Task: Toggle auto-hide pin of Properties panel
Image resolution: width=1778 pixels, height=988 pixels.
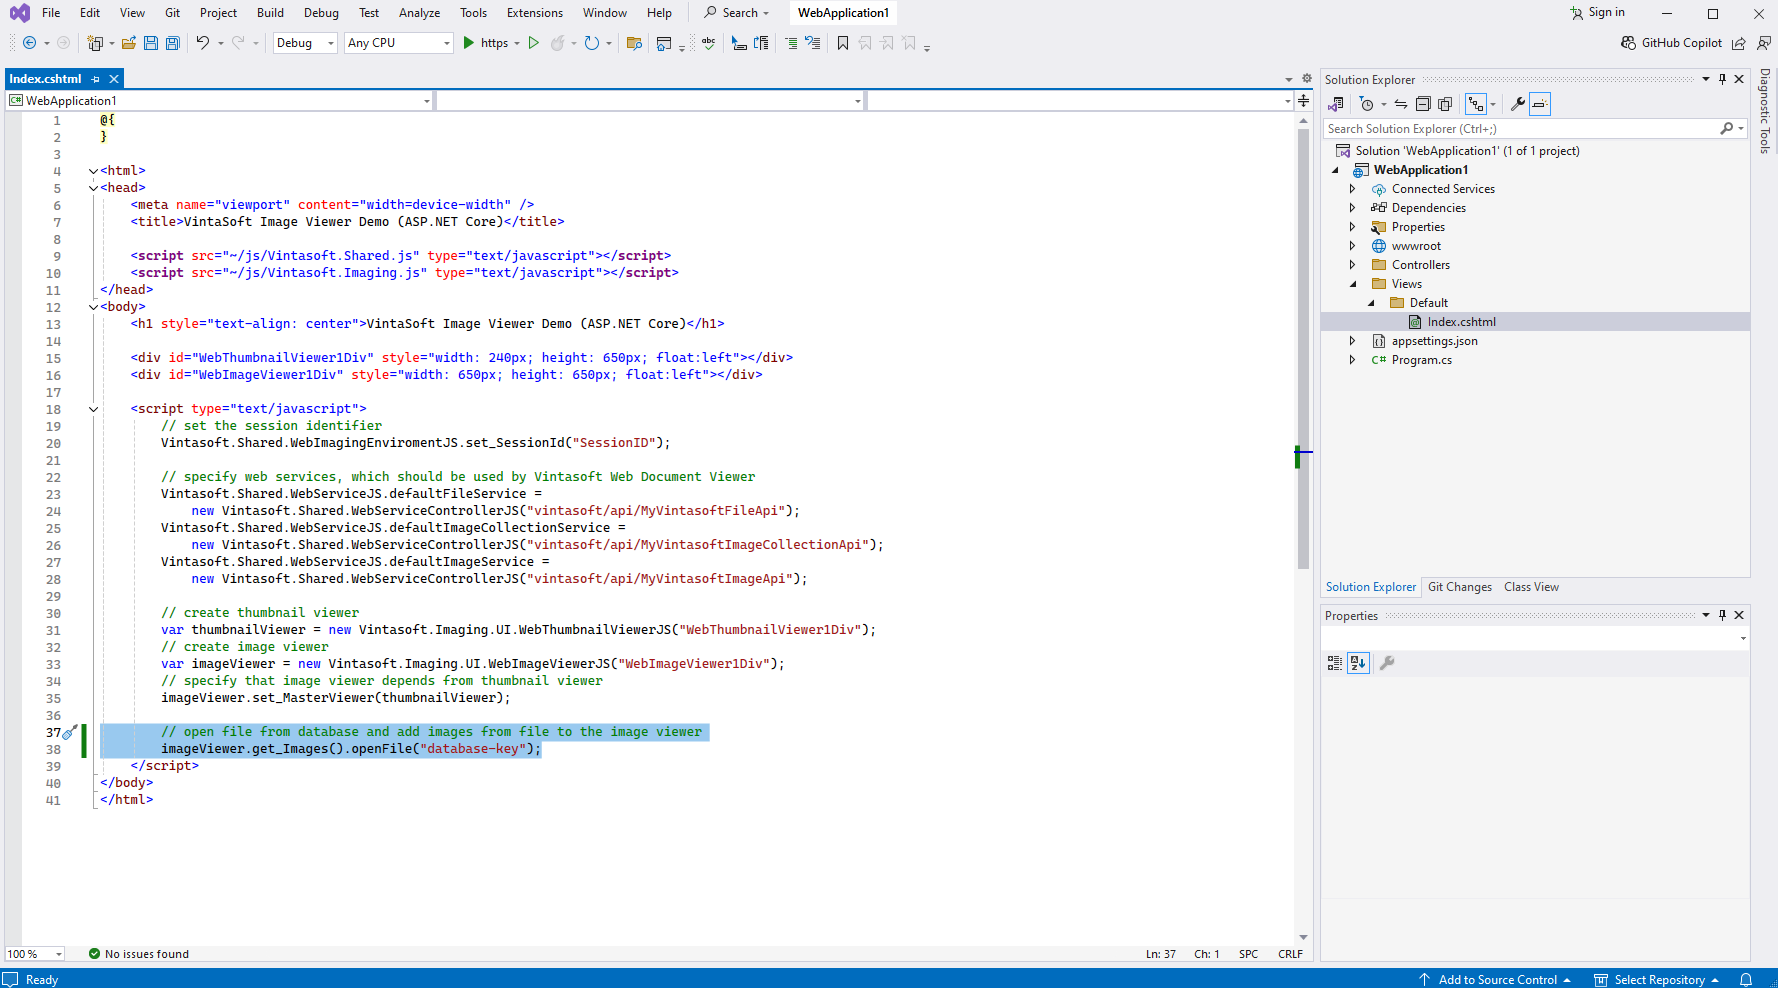Action: (x=1722, y=615)
